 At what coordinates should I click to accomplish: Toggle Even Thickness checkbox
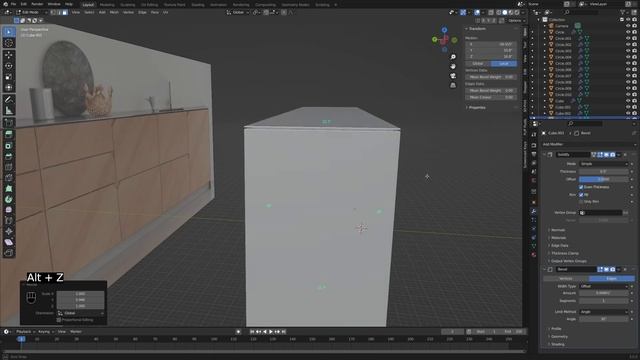point(581,187)
